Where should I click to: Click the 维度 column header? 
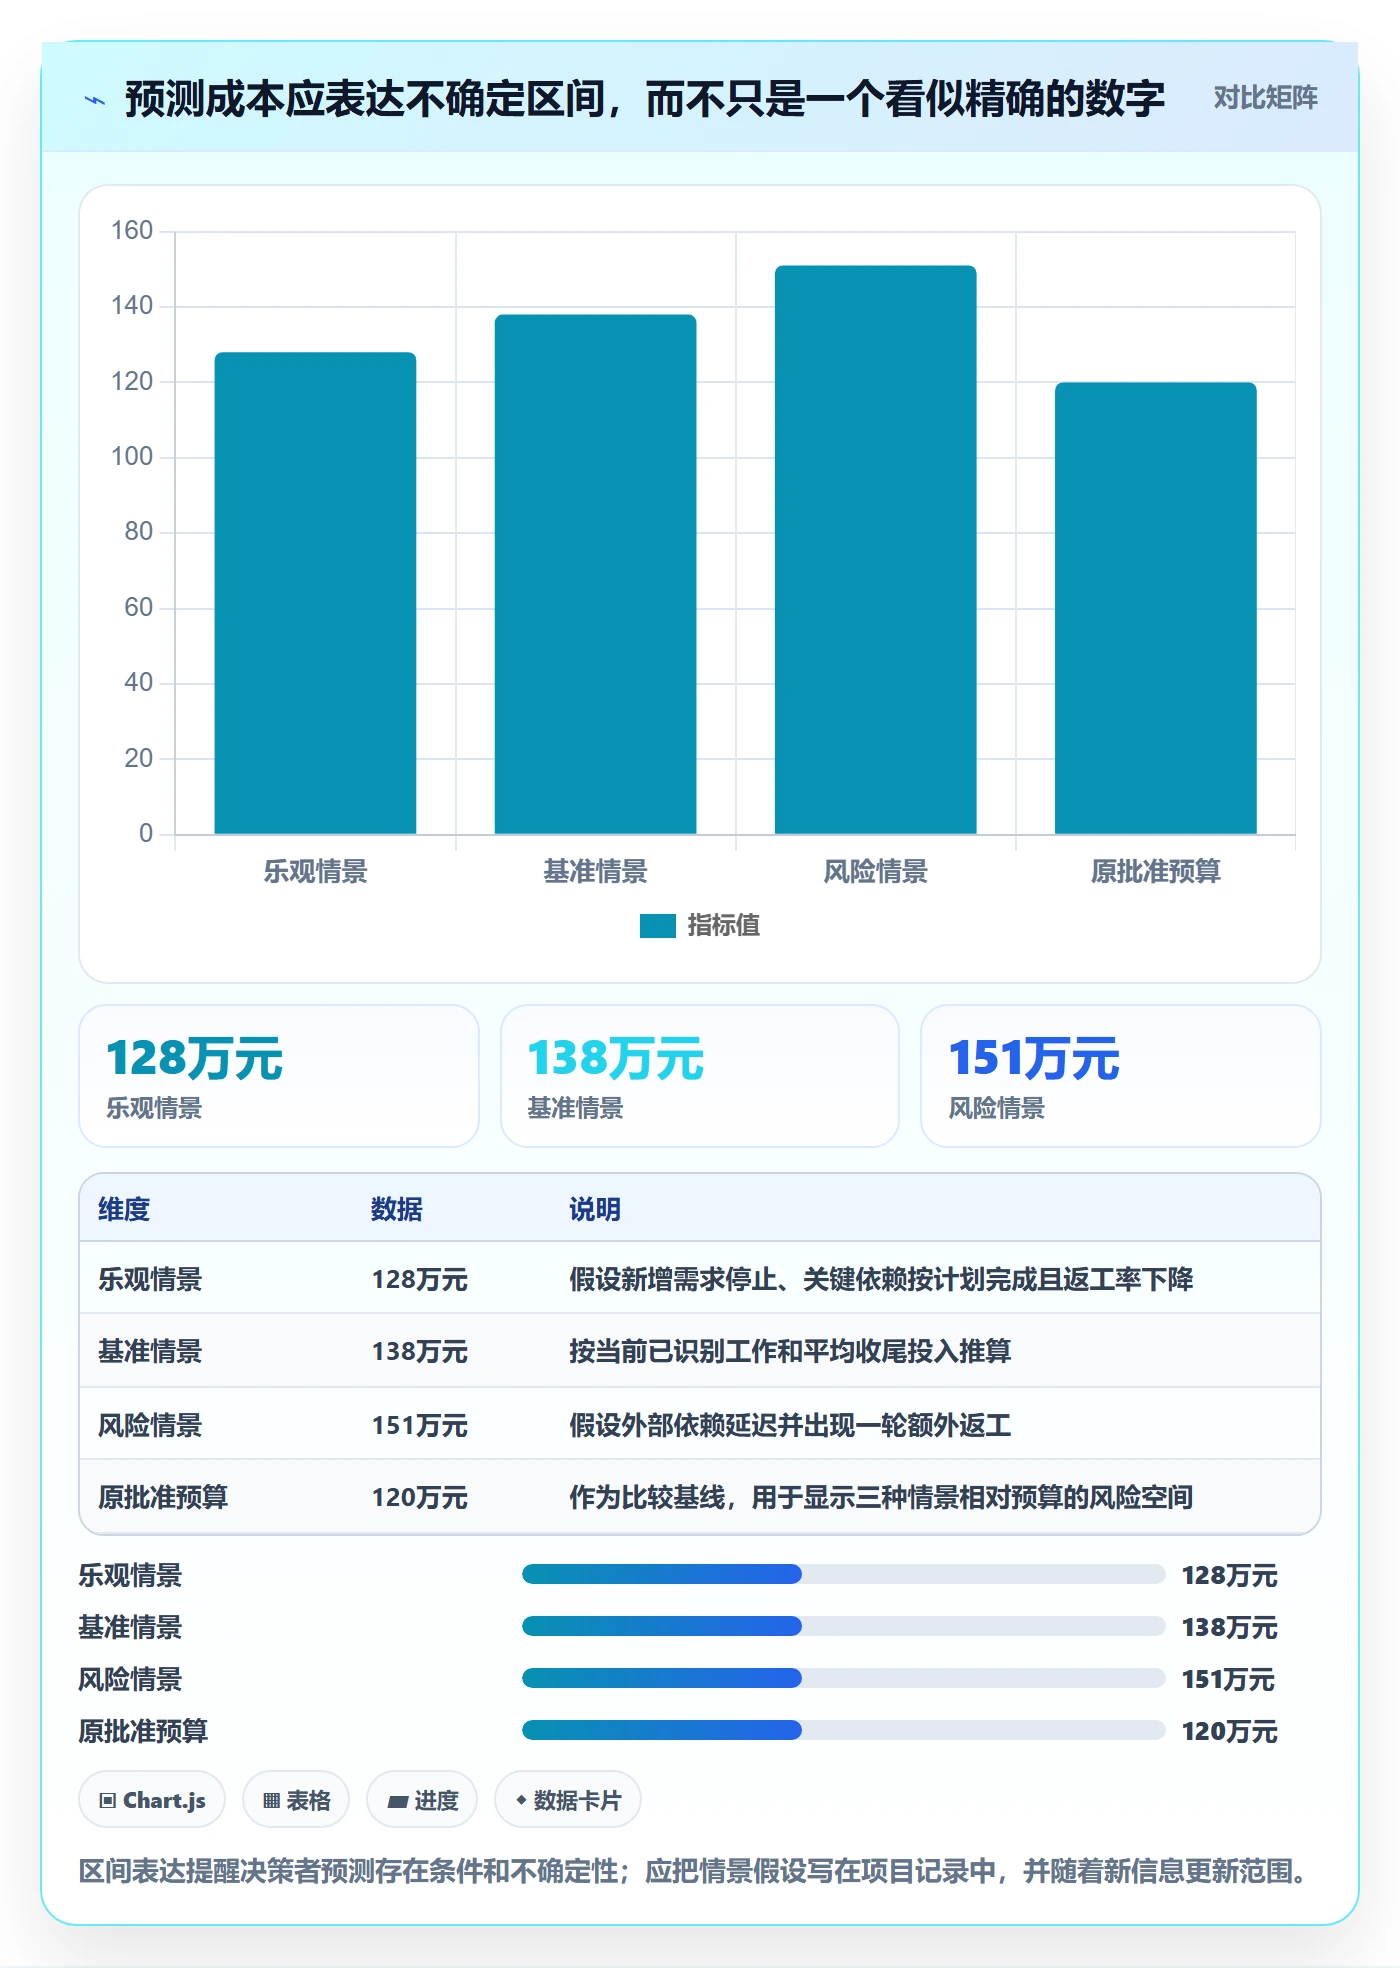(x=124, y=1209)
